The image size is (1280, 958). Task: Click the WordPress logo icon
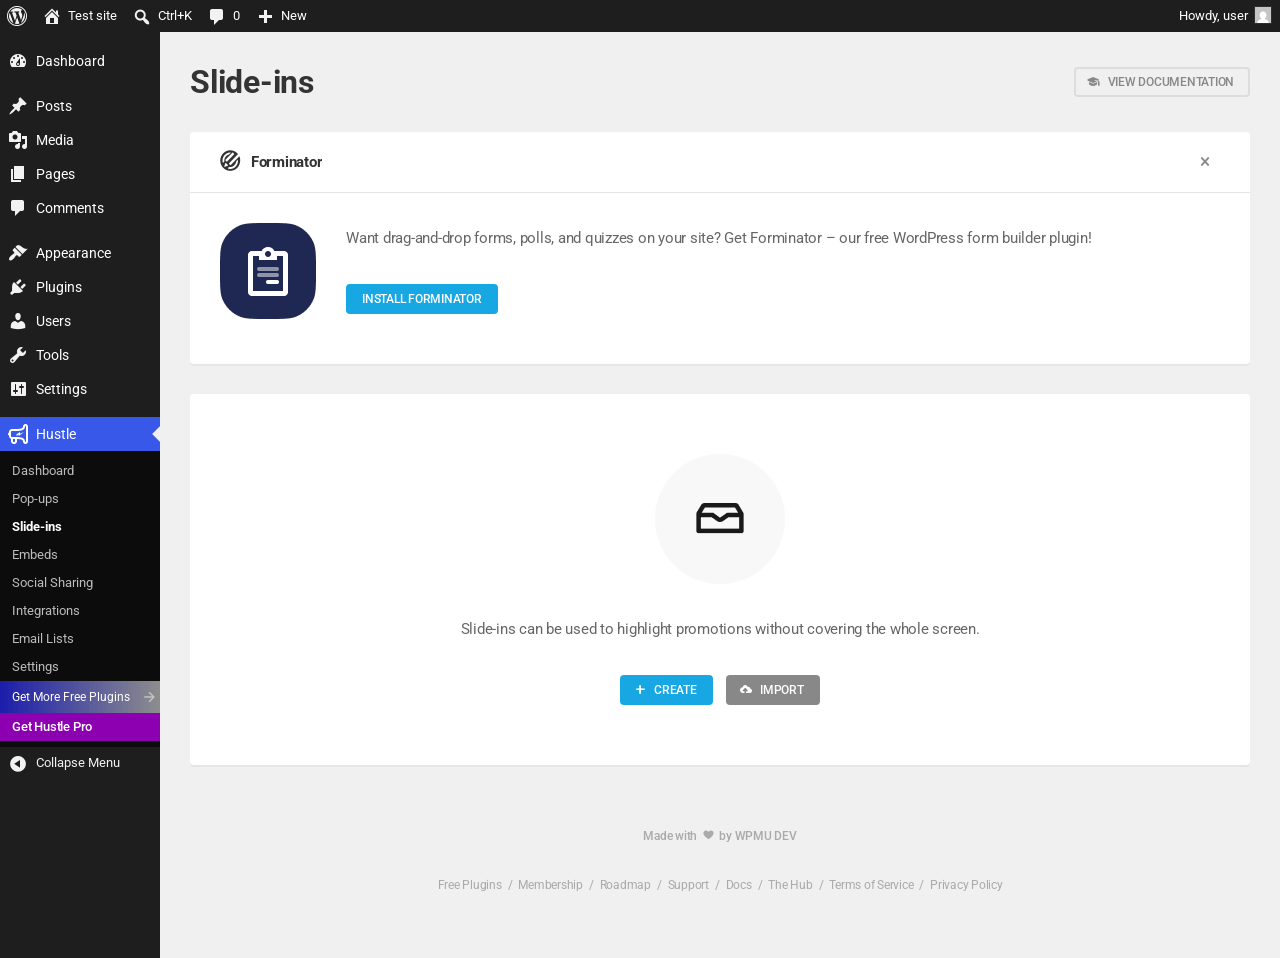[x=17, y=16]
